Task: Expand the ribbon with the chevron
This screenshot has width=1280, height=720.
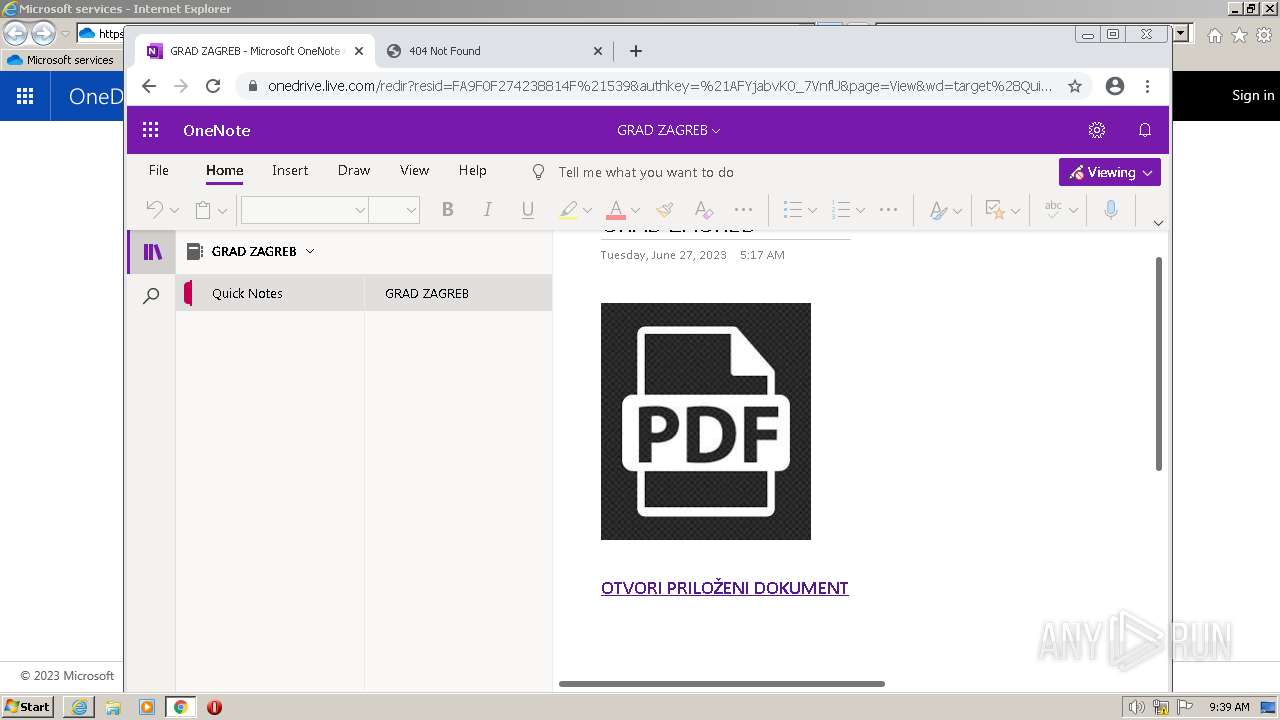Action: pos(1158,223)
